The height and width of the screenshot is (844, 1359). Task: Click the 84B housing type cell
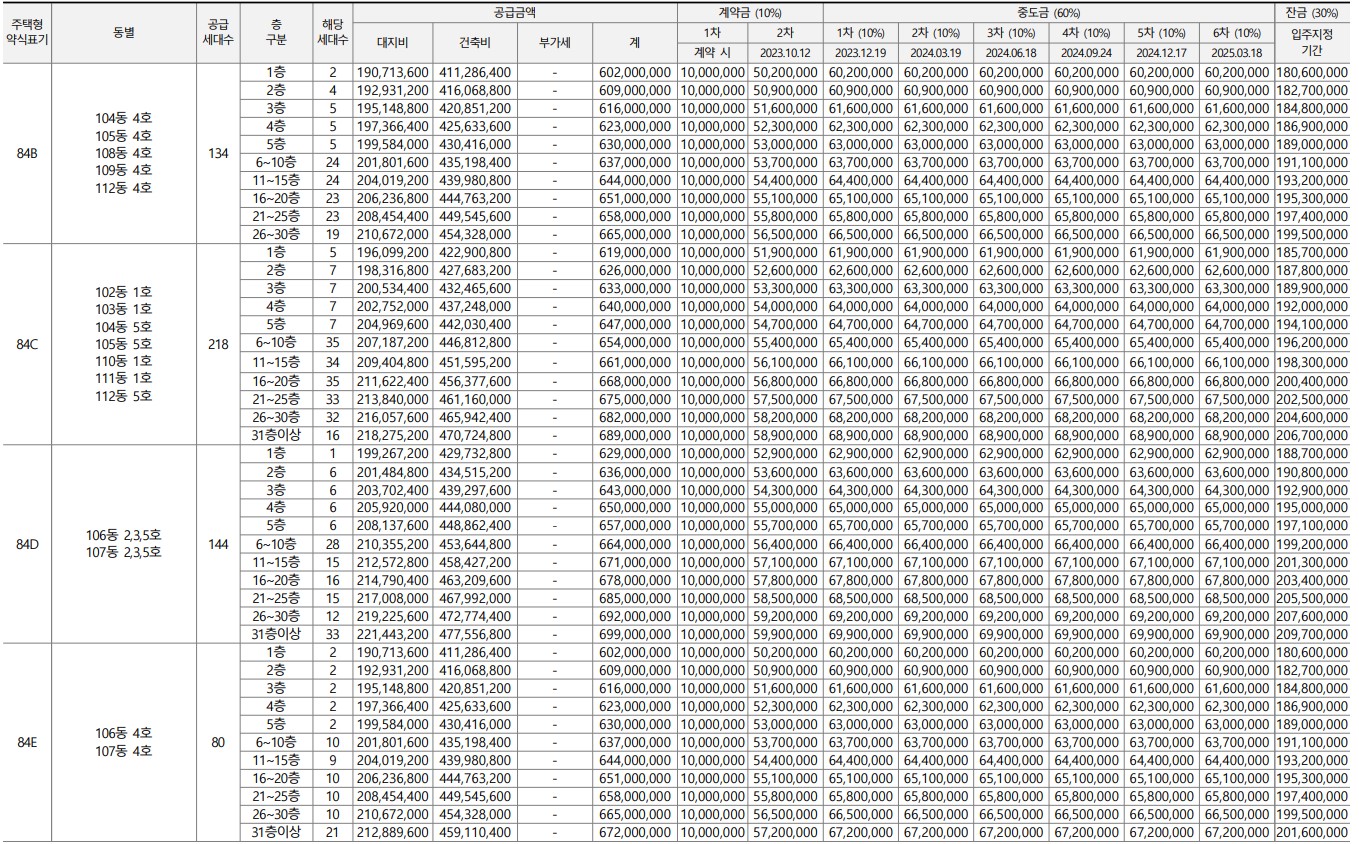26,153
